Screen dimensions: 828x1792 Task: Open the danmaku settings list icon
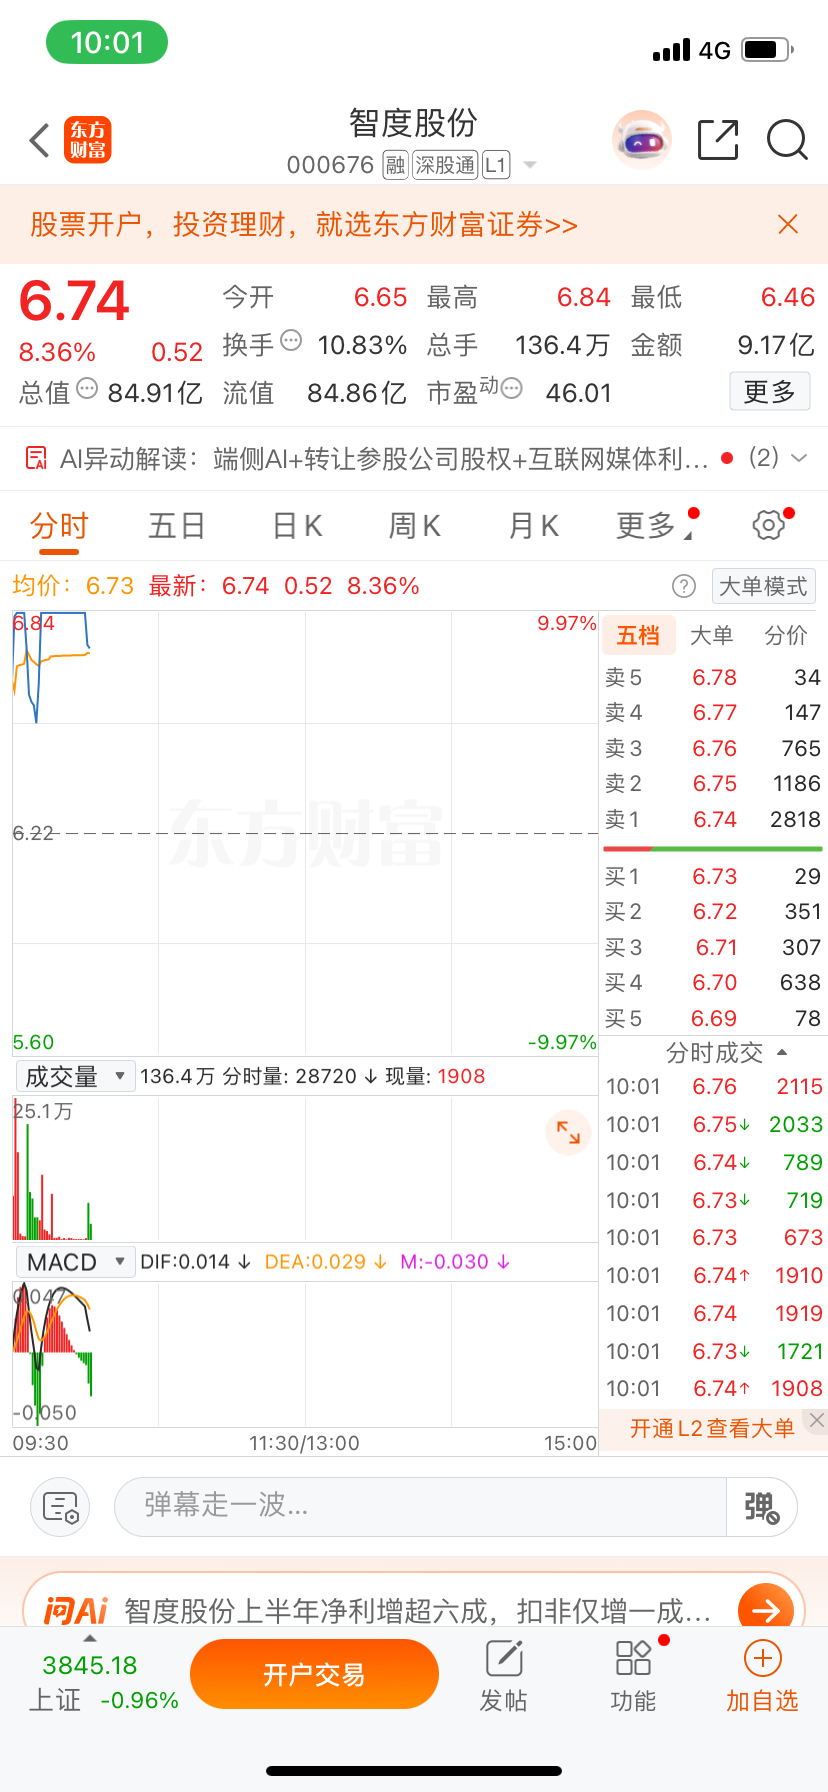61,1507
